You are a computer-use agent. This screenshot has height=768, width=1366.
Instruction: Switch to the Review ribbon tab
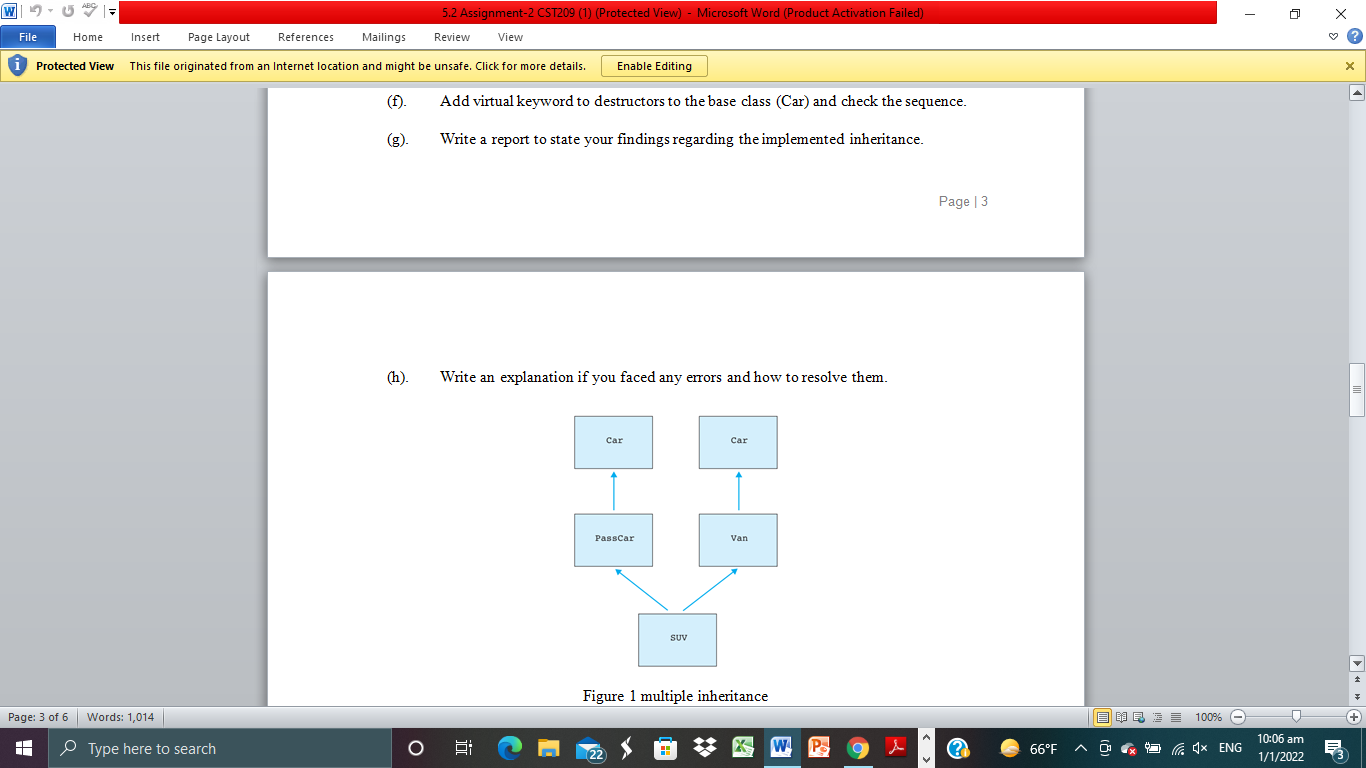pos(451,37)
